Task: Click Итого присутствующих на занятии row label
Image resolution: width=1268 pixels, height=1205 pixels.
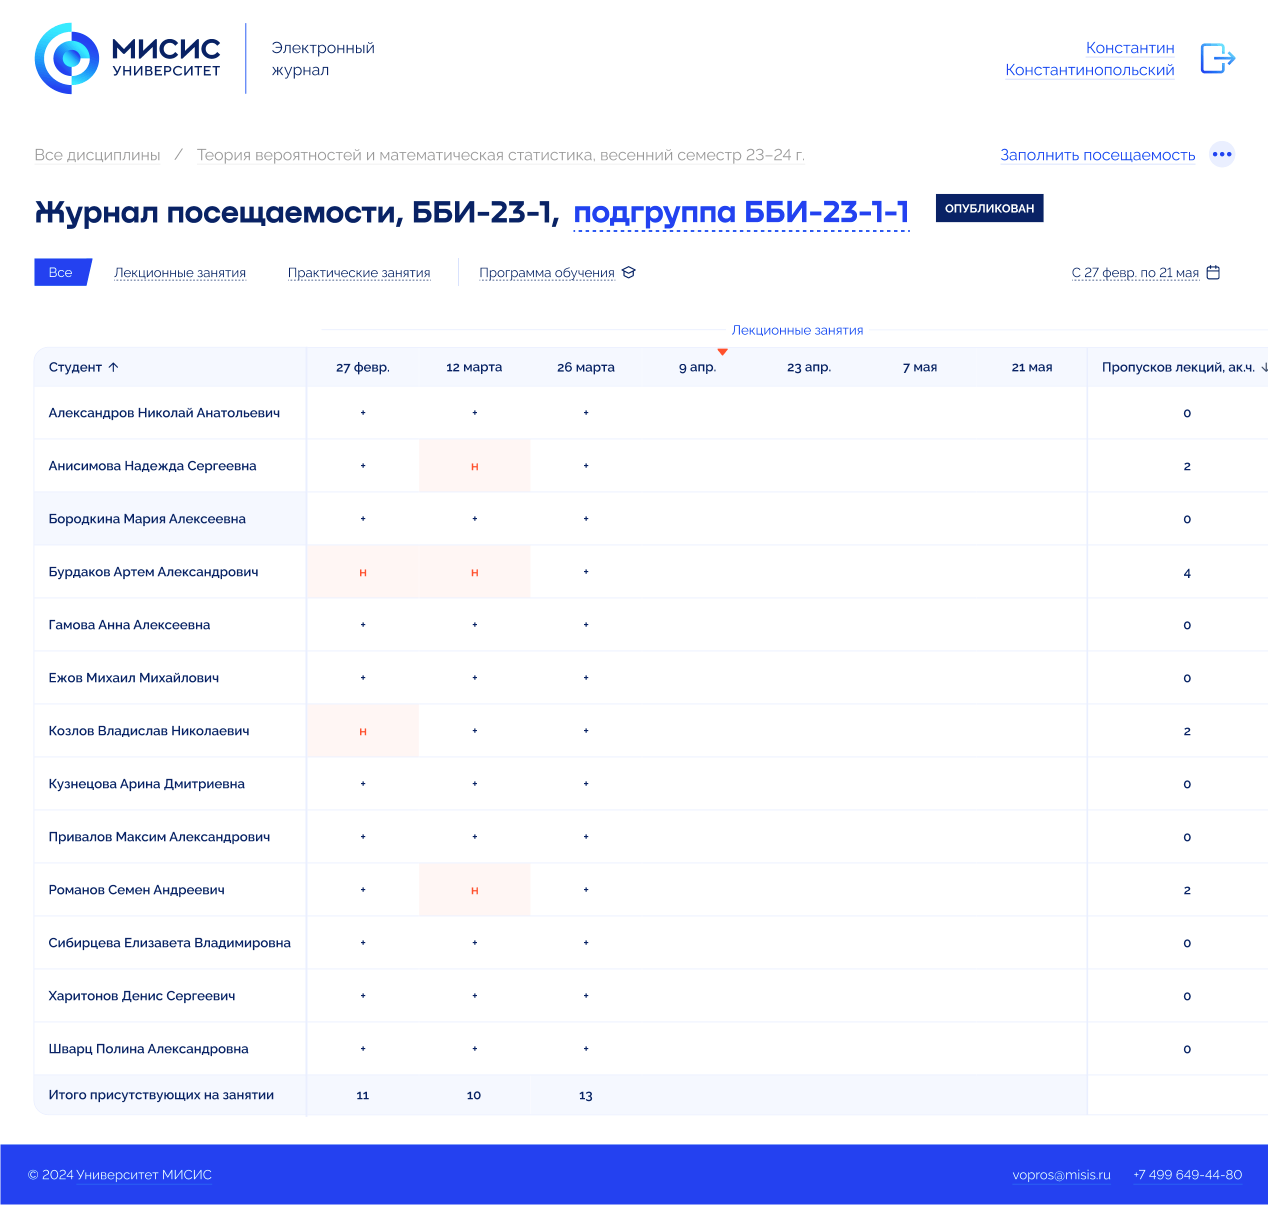Action: (x=161, y=1095)
